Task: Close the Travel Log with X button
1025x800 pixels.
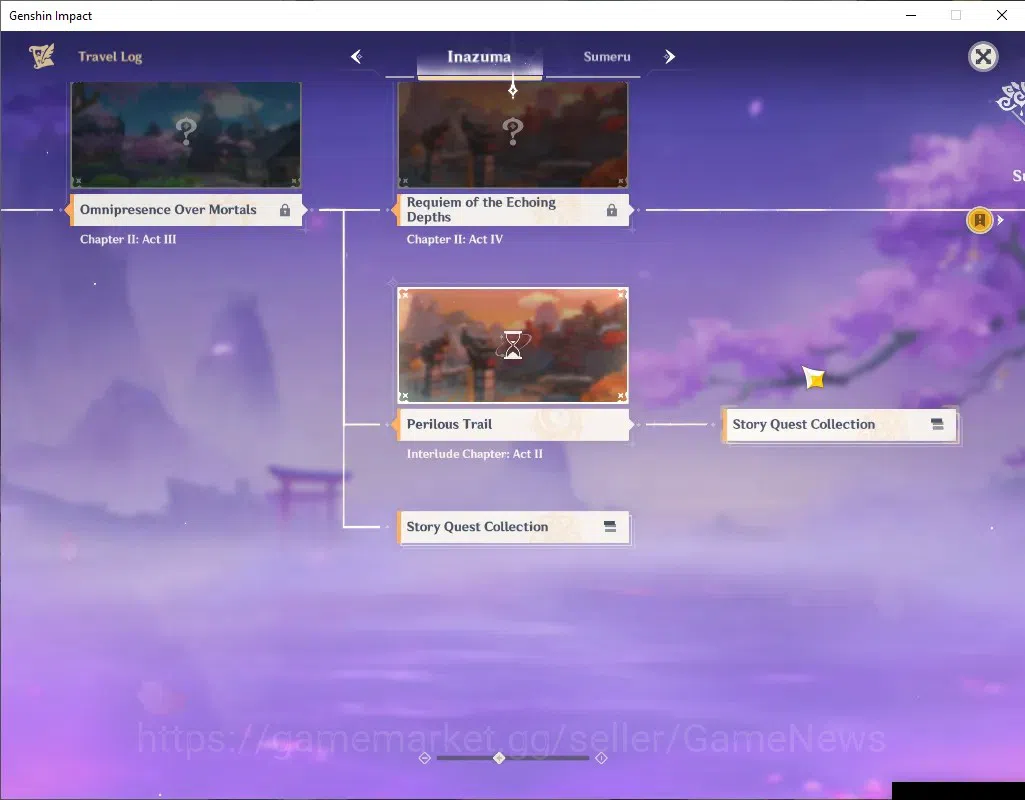Action: (x=983, y=57)
